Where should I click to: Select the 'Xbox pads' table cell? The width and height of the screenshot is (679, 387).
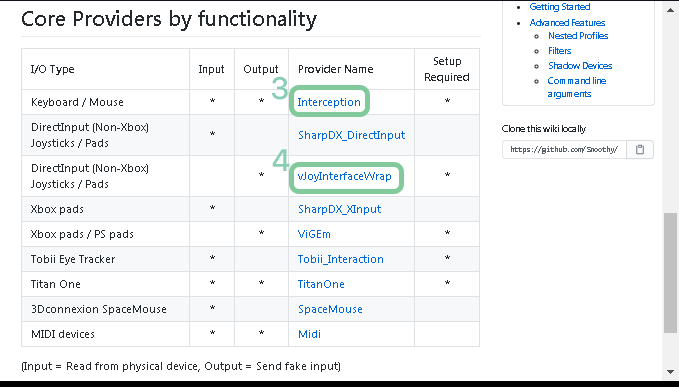105,209
